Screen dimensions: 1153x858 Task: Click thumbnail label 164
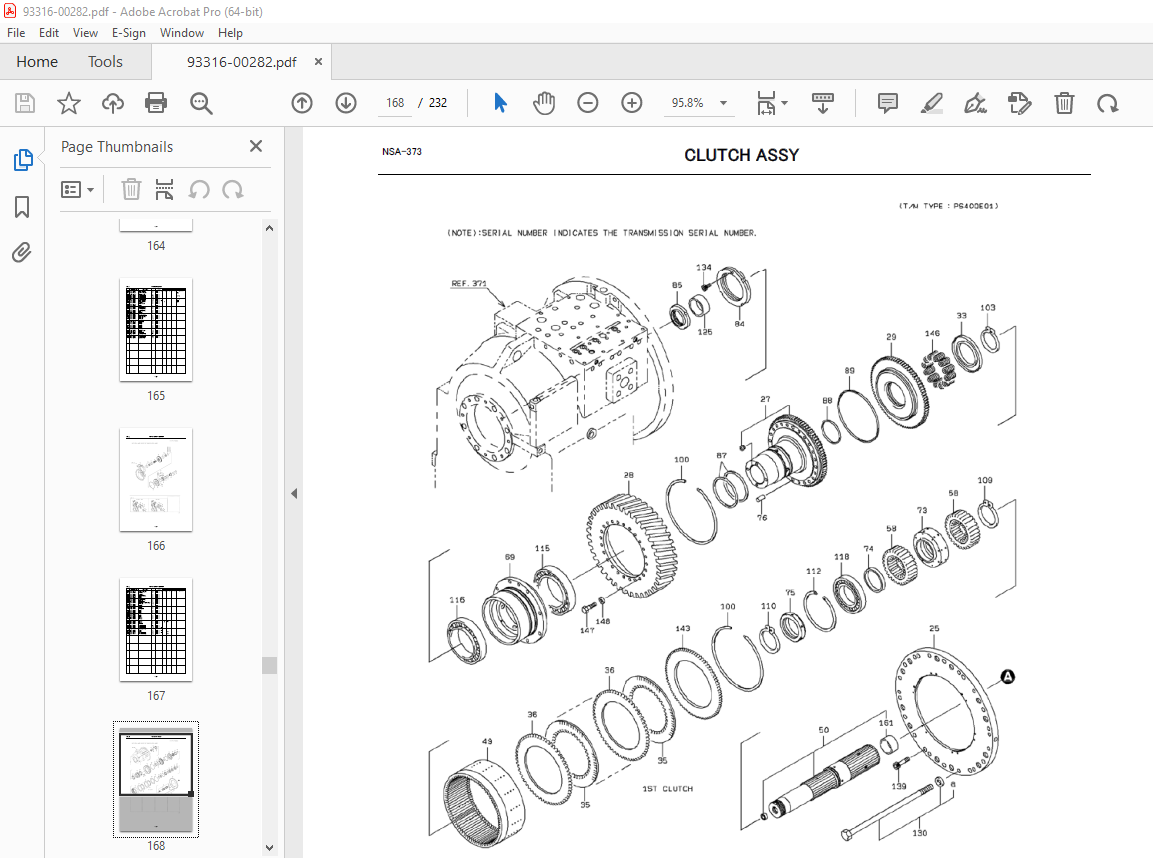(156, 246)
